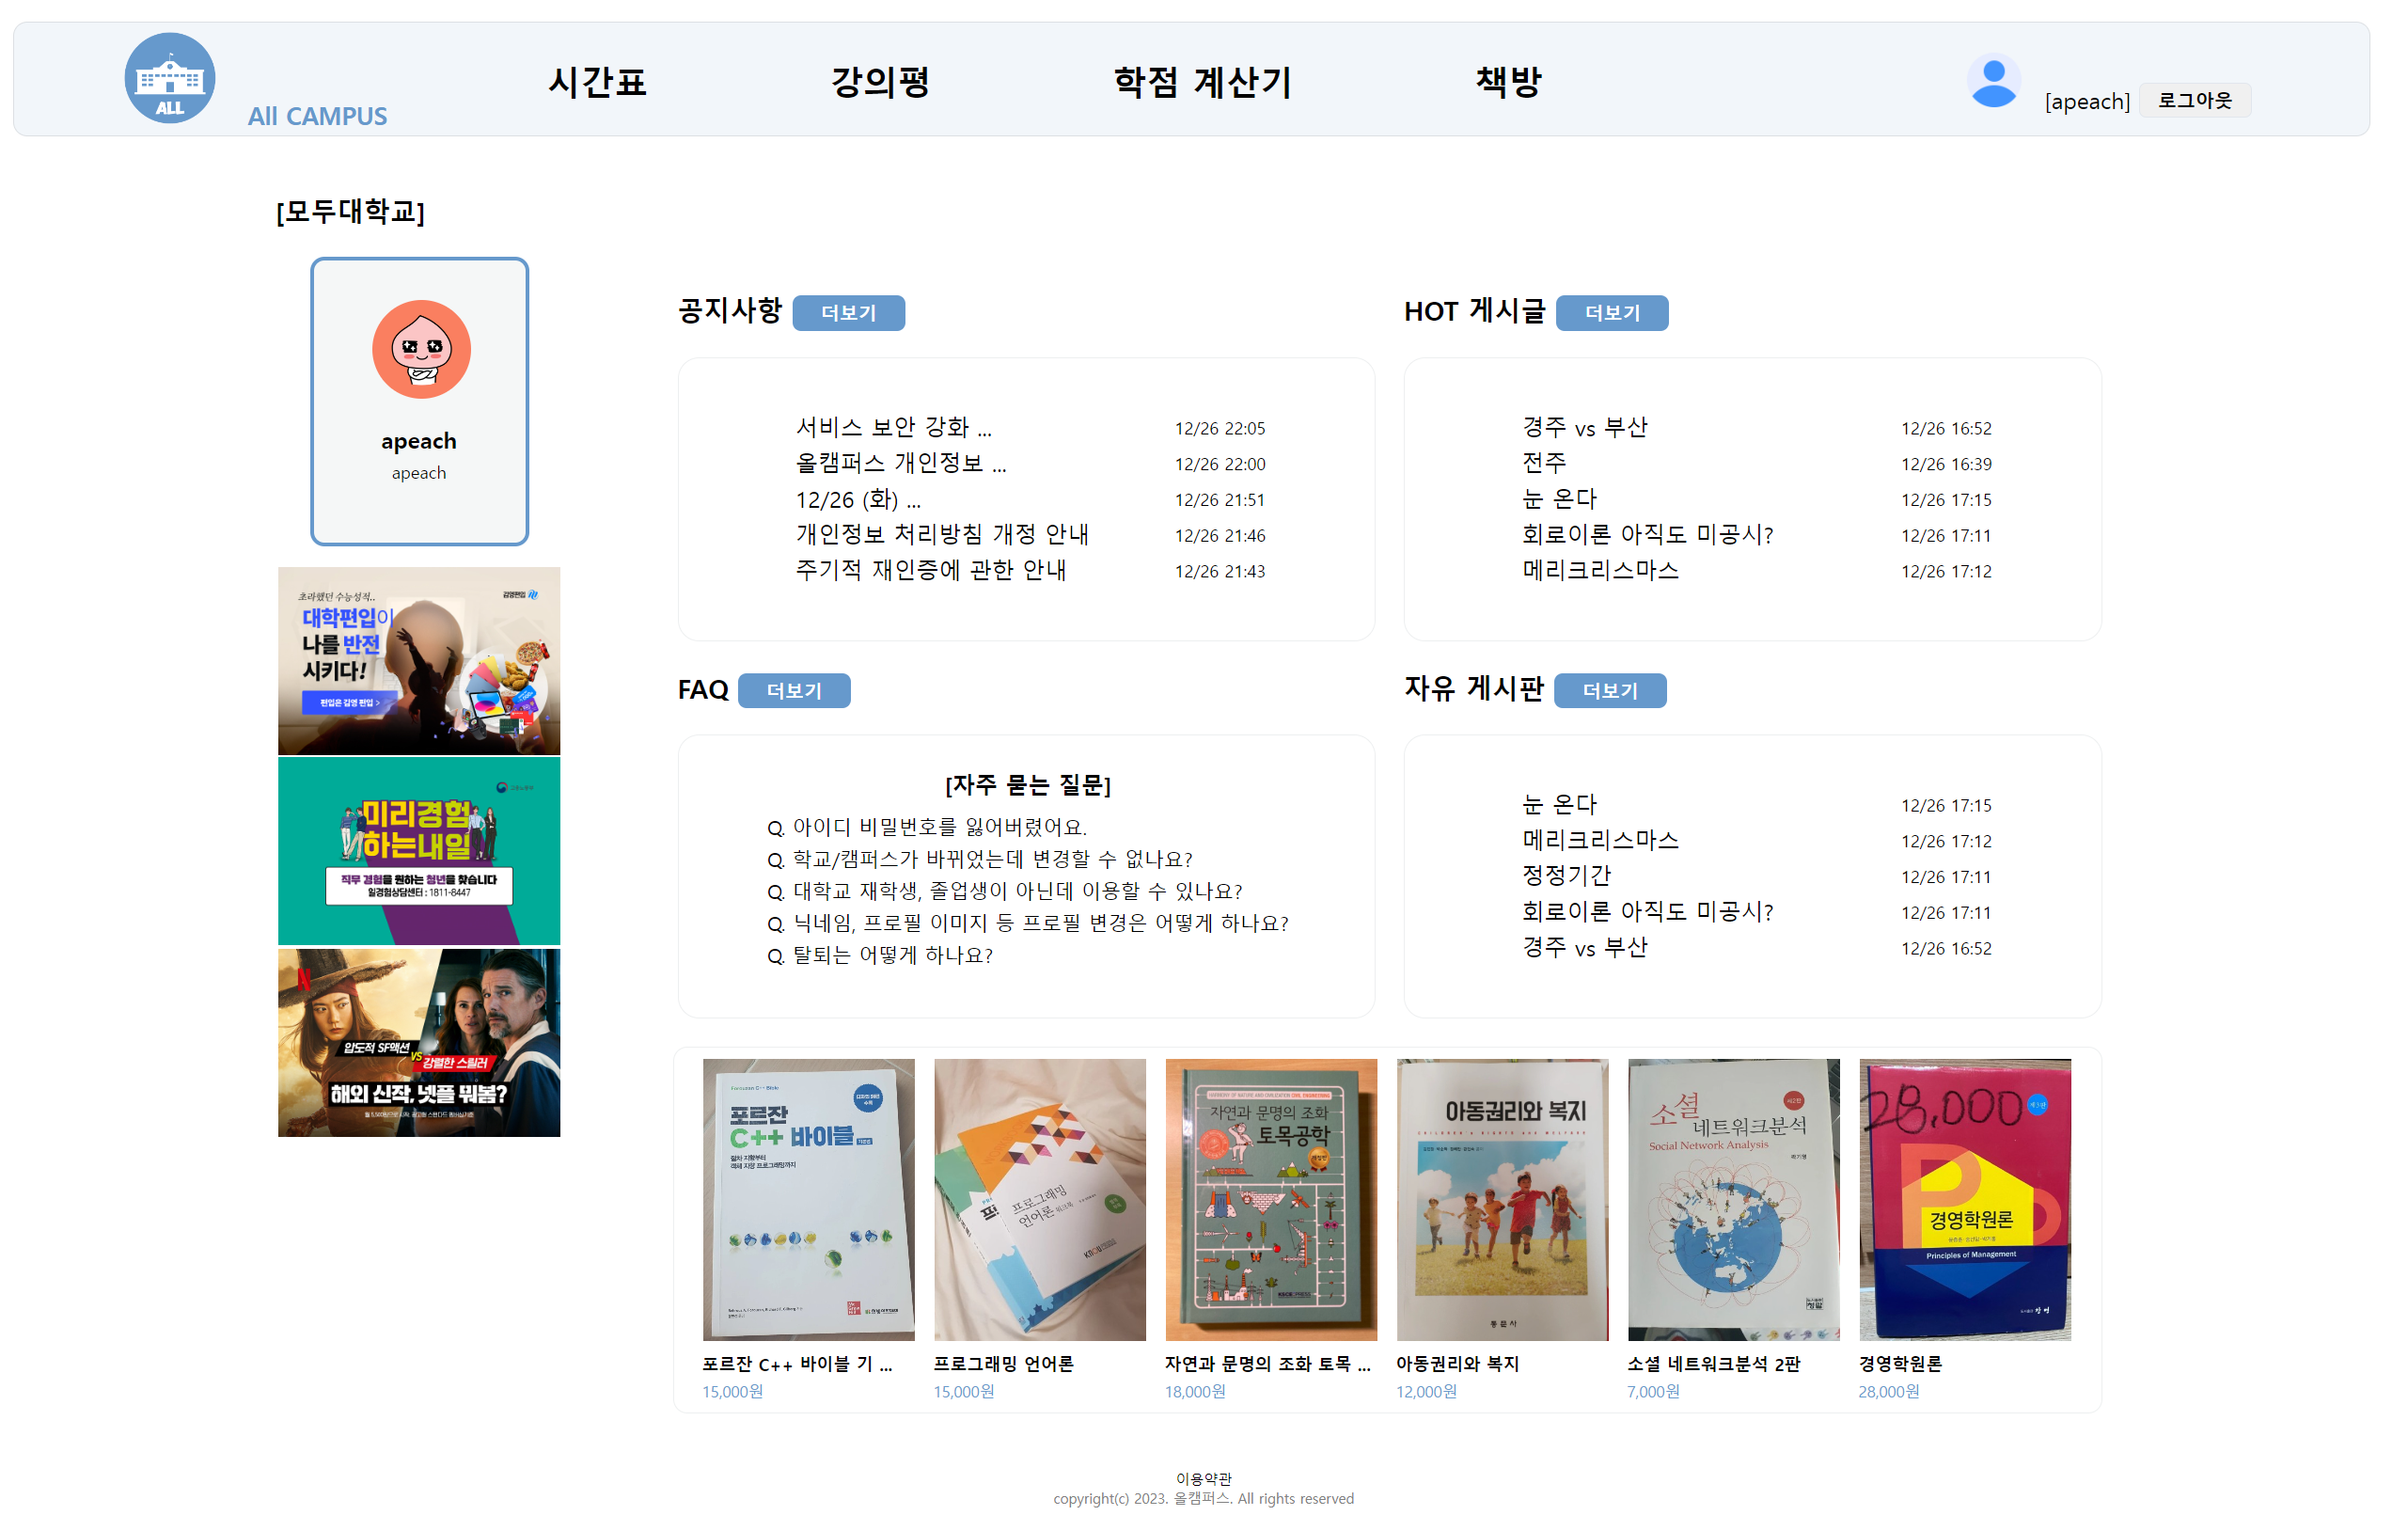The width and height of the screenshot is (2408, 1515).
Task: Click 더보기 next to FAQ
Action: [x=794, y=690]
